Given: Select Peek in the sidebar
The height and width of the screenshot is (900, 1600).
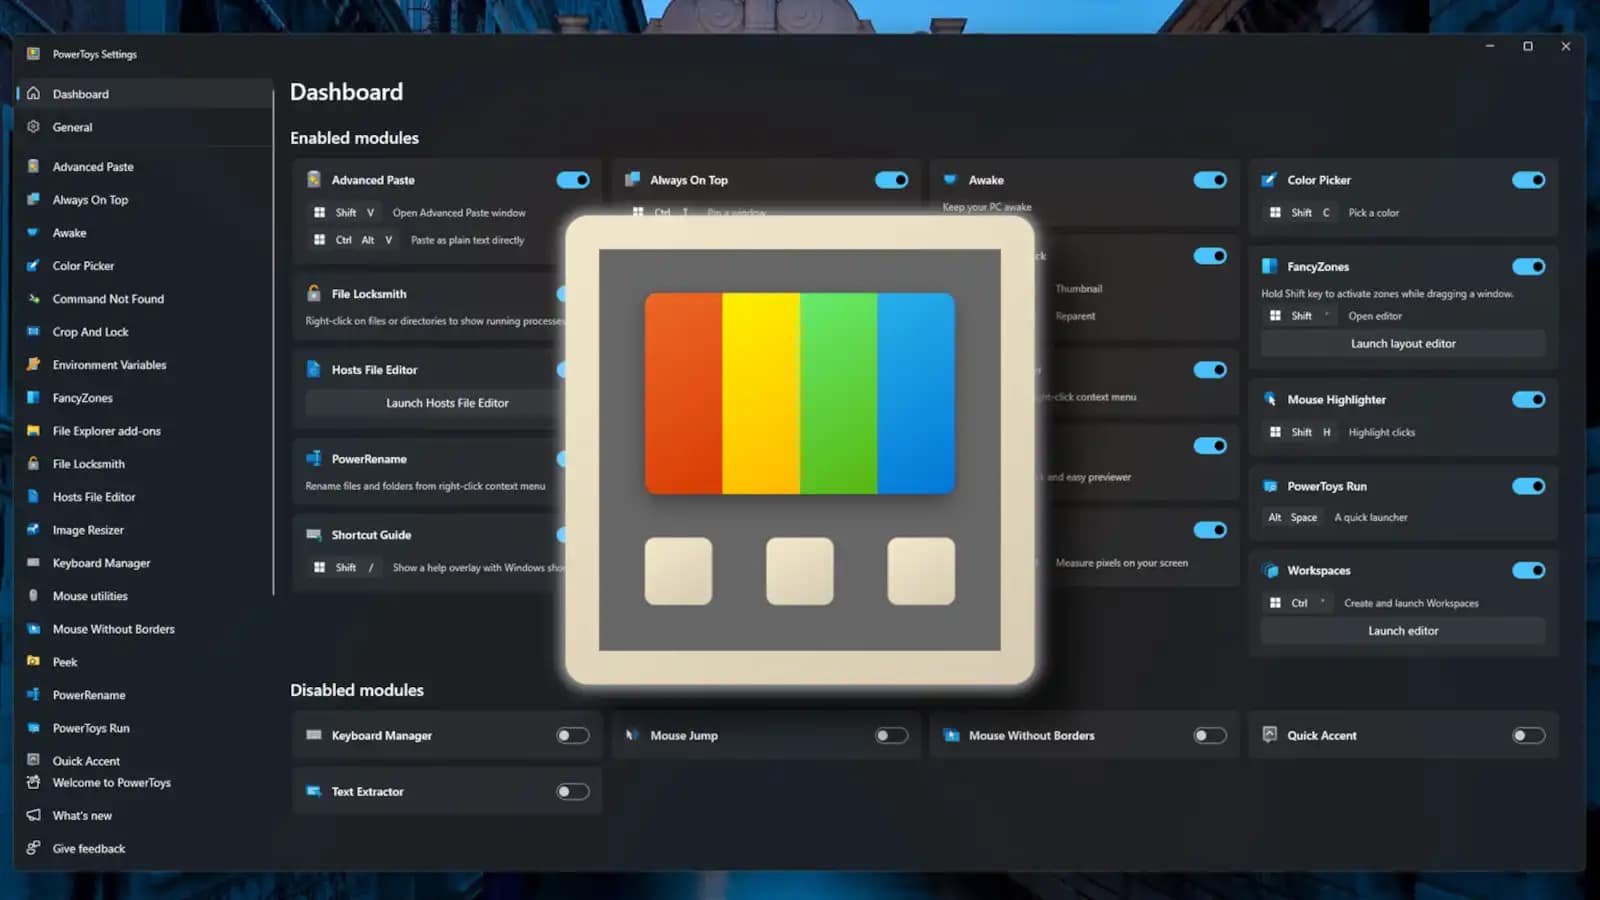Looking at the screenshot, I should (64, 661).
